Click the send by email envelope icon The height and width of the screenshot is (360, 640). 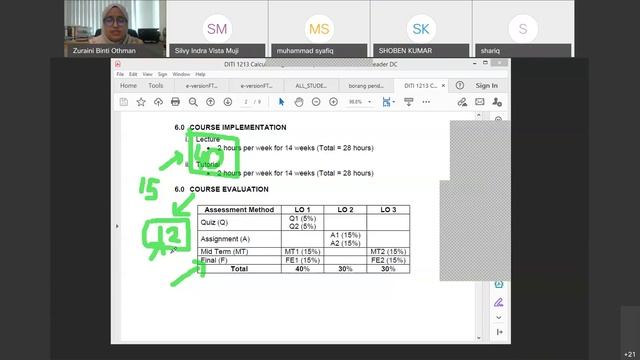point(480,102)
